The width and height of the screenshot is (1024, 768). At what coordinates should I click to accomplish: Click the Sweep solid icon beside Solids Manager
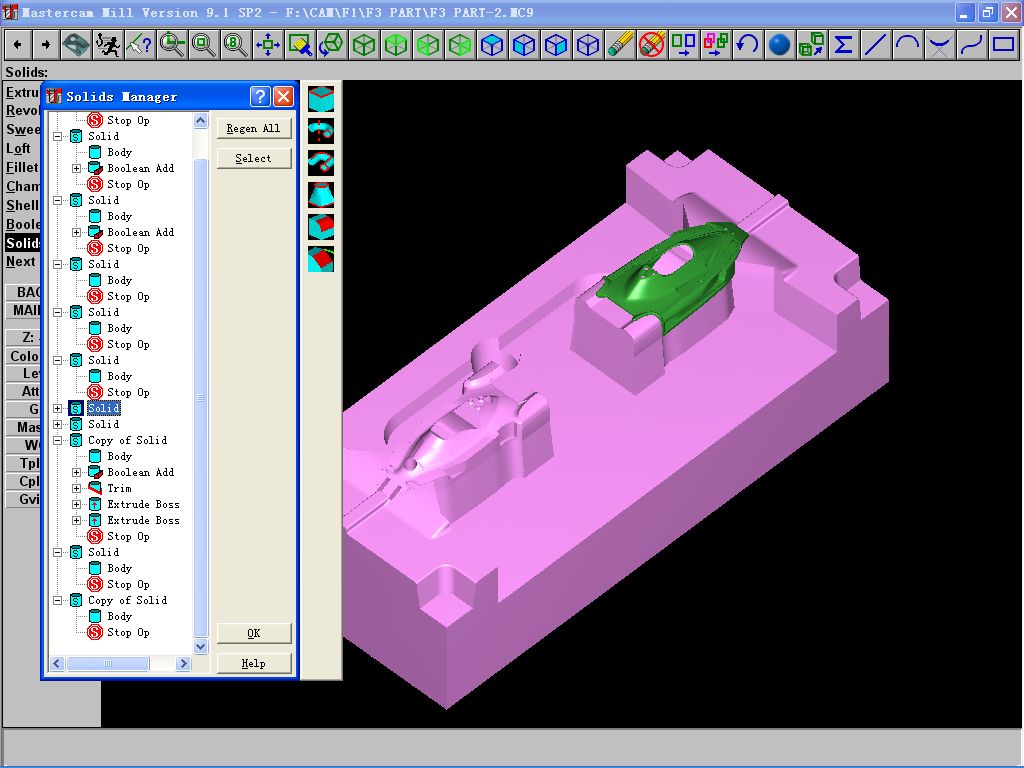(x=321, y=163)
